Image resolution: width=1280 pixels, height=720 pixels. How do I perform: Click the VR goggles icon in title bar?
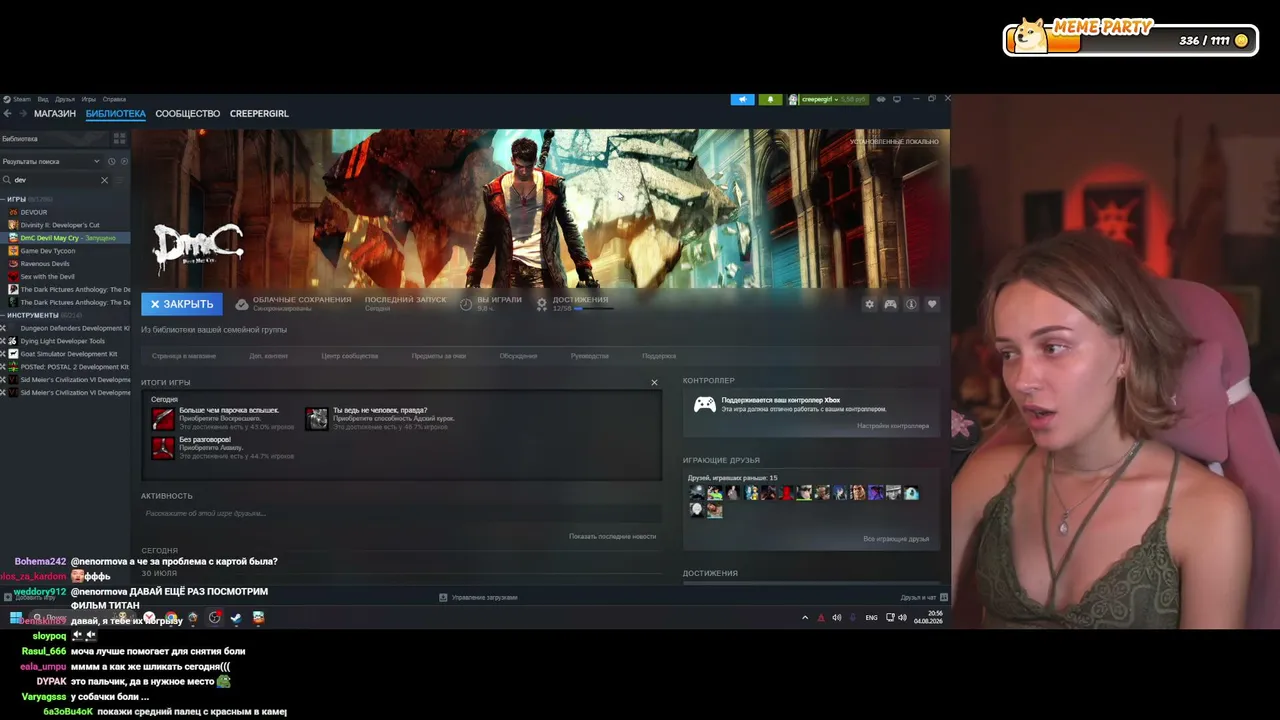pyautogui.click(x=881, y=99)
